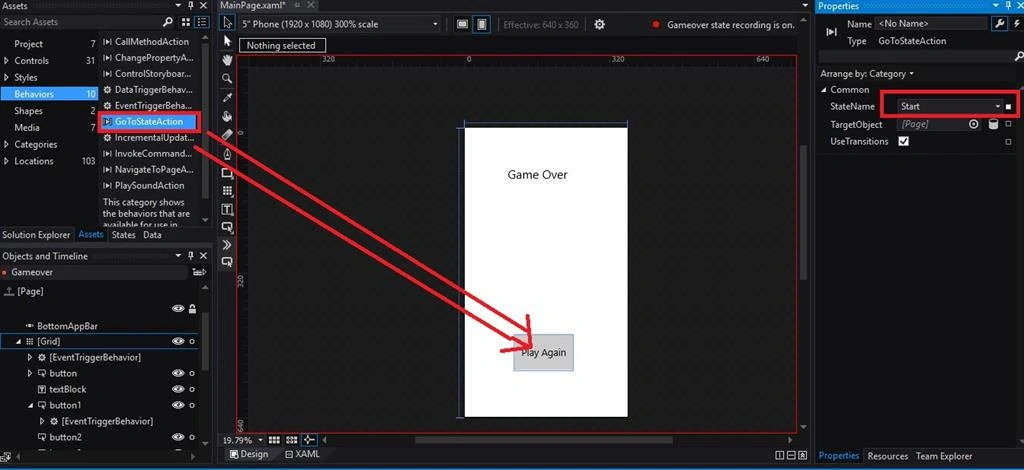1024x470 pixels.
Task: Toggle the UseTransitions checkbox
Action: tap(903, 141)
